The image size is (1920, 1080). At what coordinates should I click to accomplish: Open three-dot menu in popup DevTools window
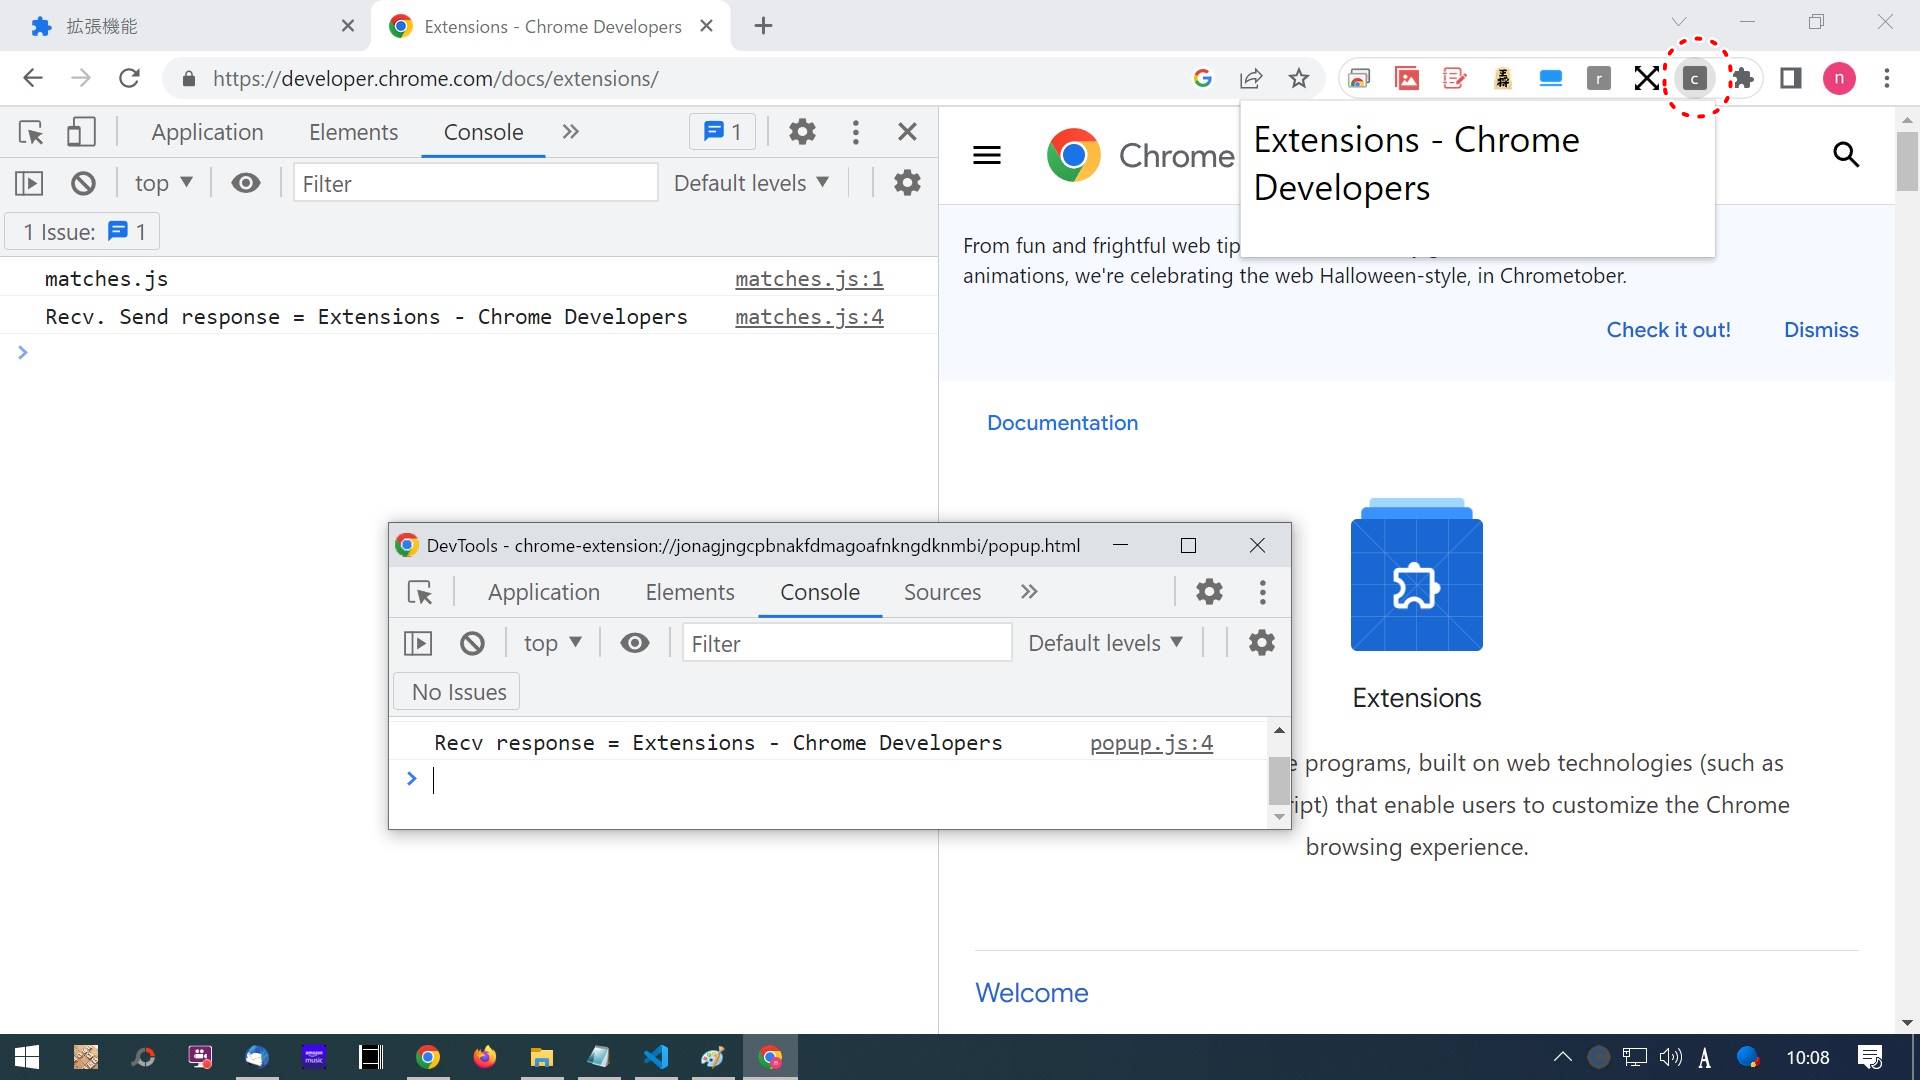click(x=1263, y=592)
